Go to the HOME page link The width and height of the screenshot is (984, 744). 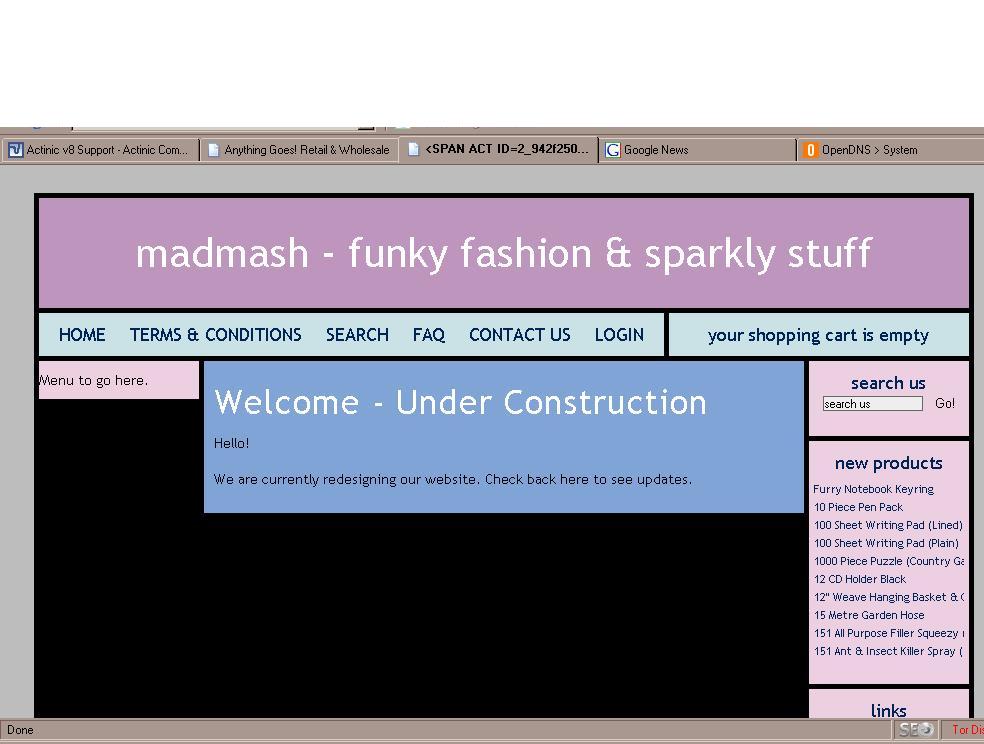click(82, 335)
